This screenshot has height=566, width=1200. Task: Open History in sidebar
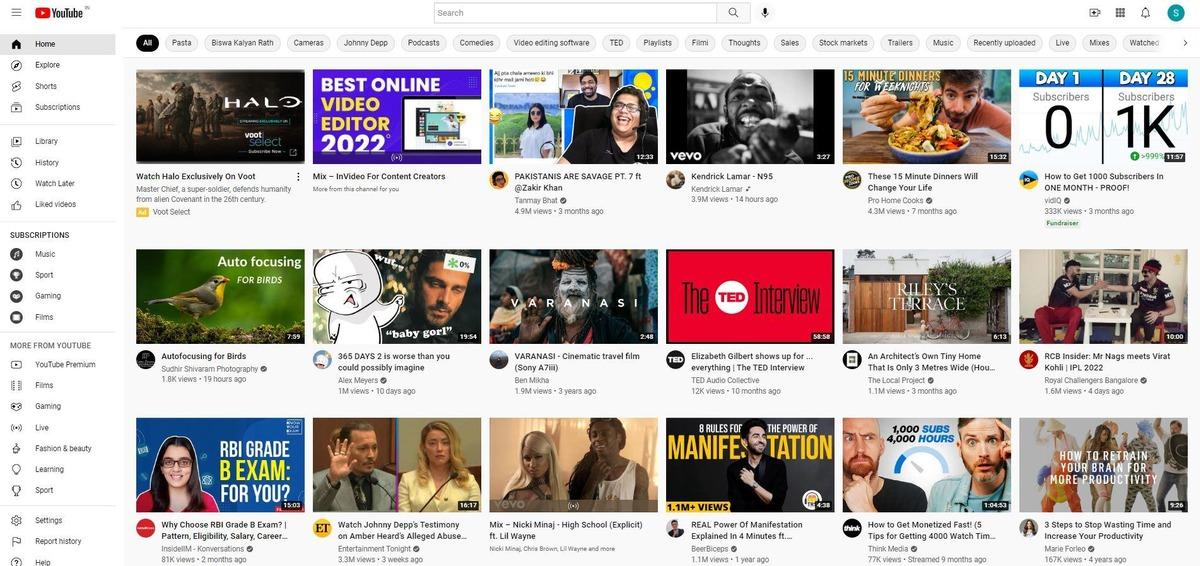click(x=58, y=162)
